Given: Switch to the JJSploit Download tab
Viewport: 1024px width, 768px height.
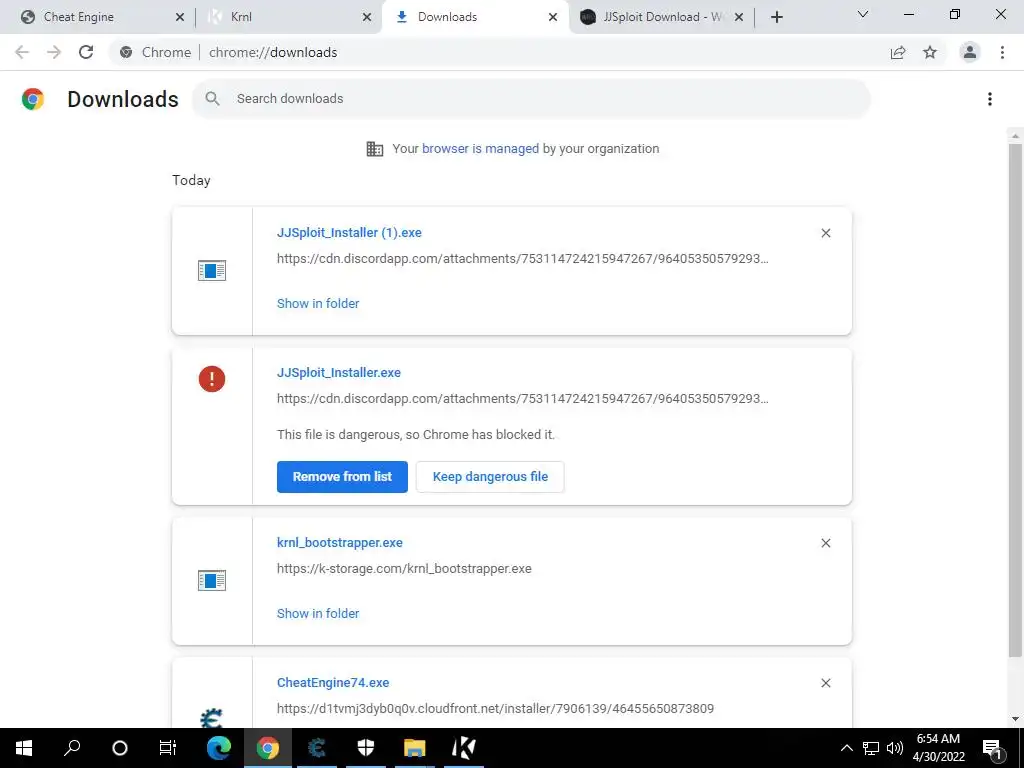Looking at the screenshot, I should point(660,17).
